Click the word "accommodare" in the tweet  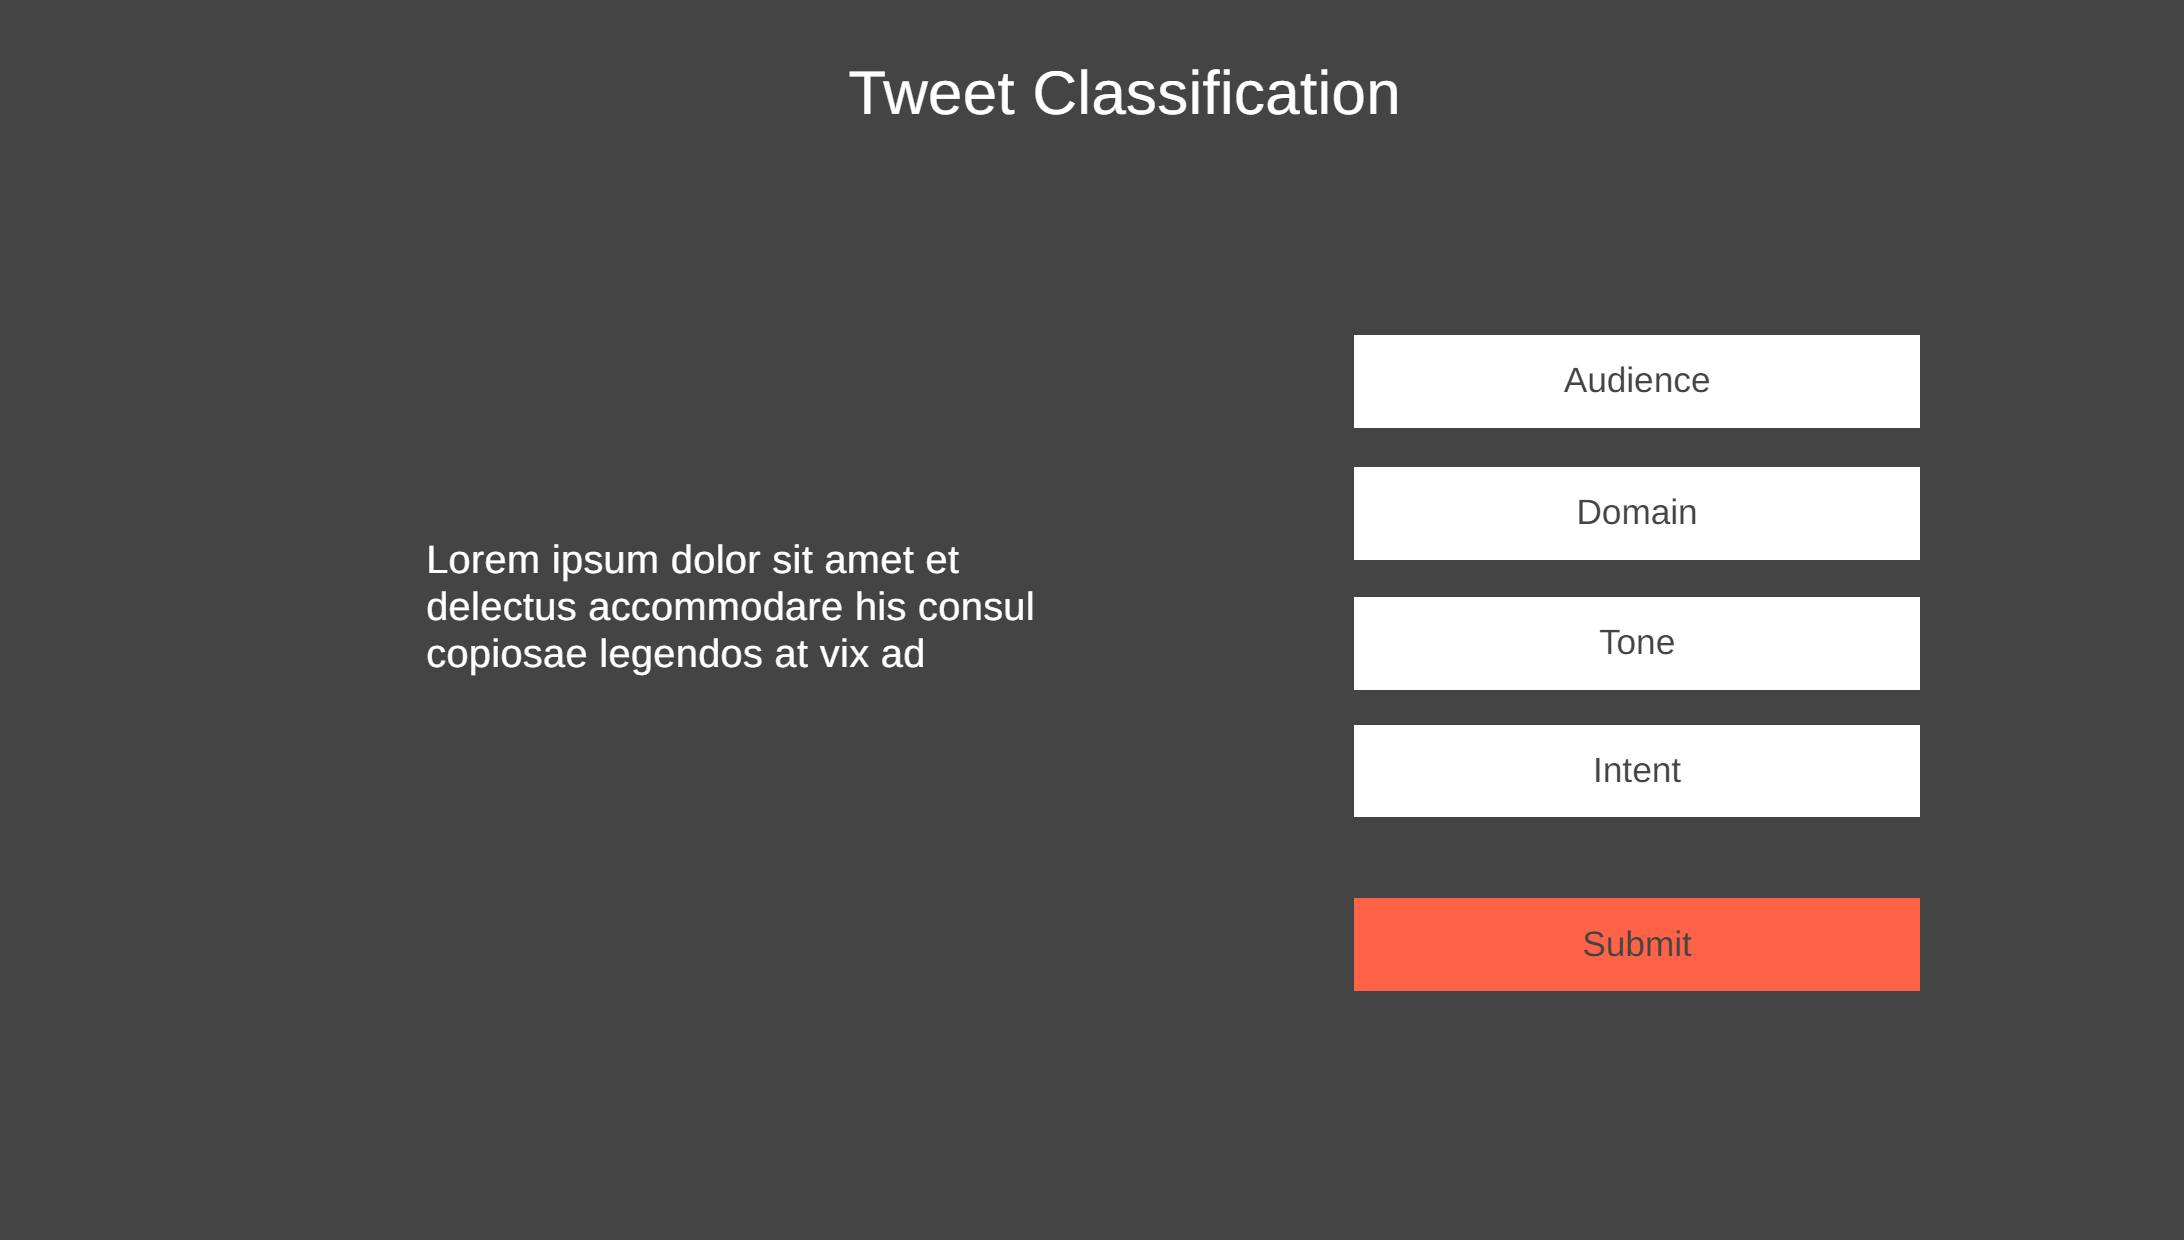click(715, 607)
